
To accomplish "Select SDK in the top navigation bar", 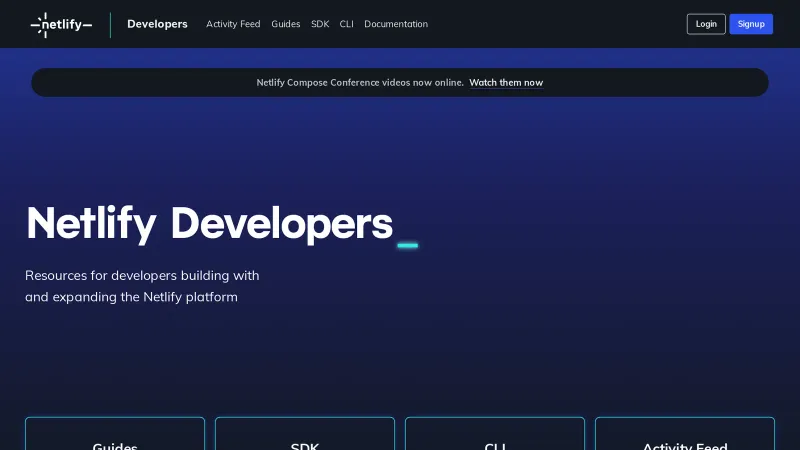I will (320, 24).
